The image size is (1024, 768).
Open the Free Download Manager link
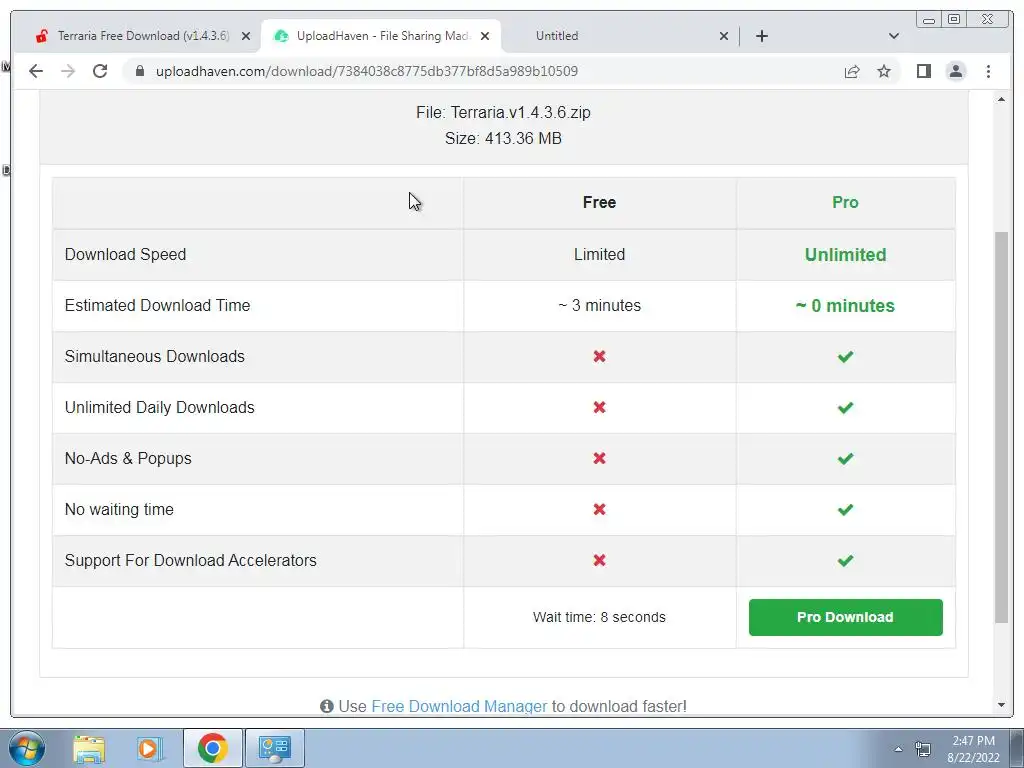click(459, 706)
